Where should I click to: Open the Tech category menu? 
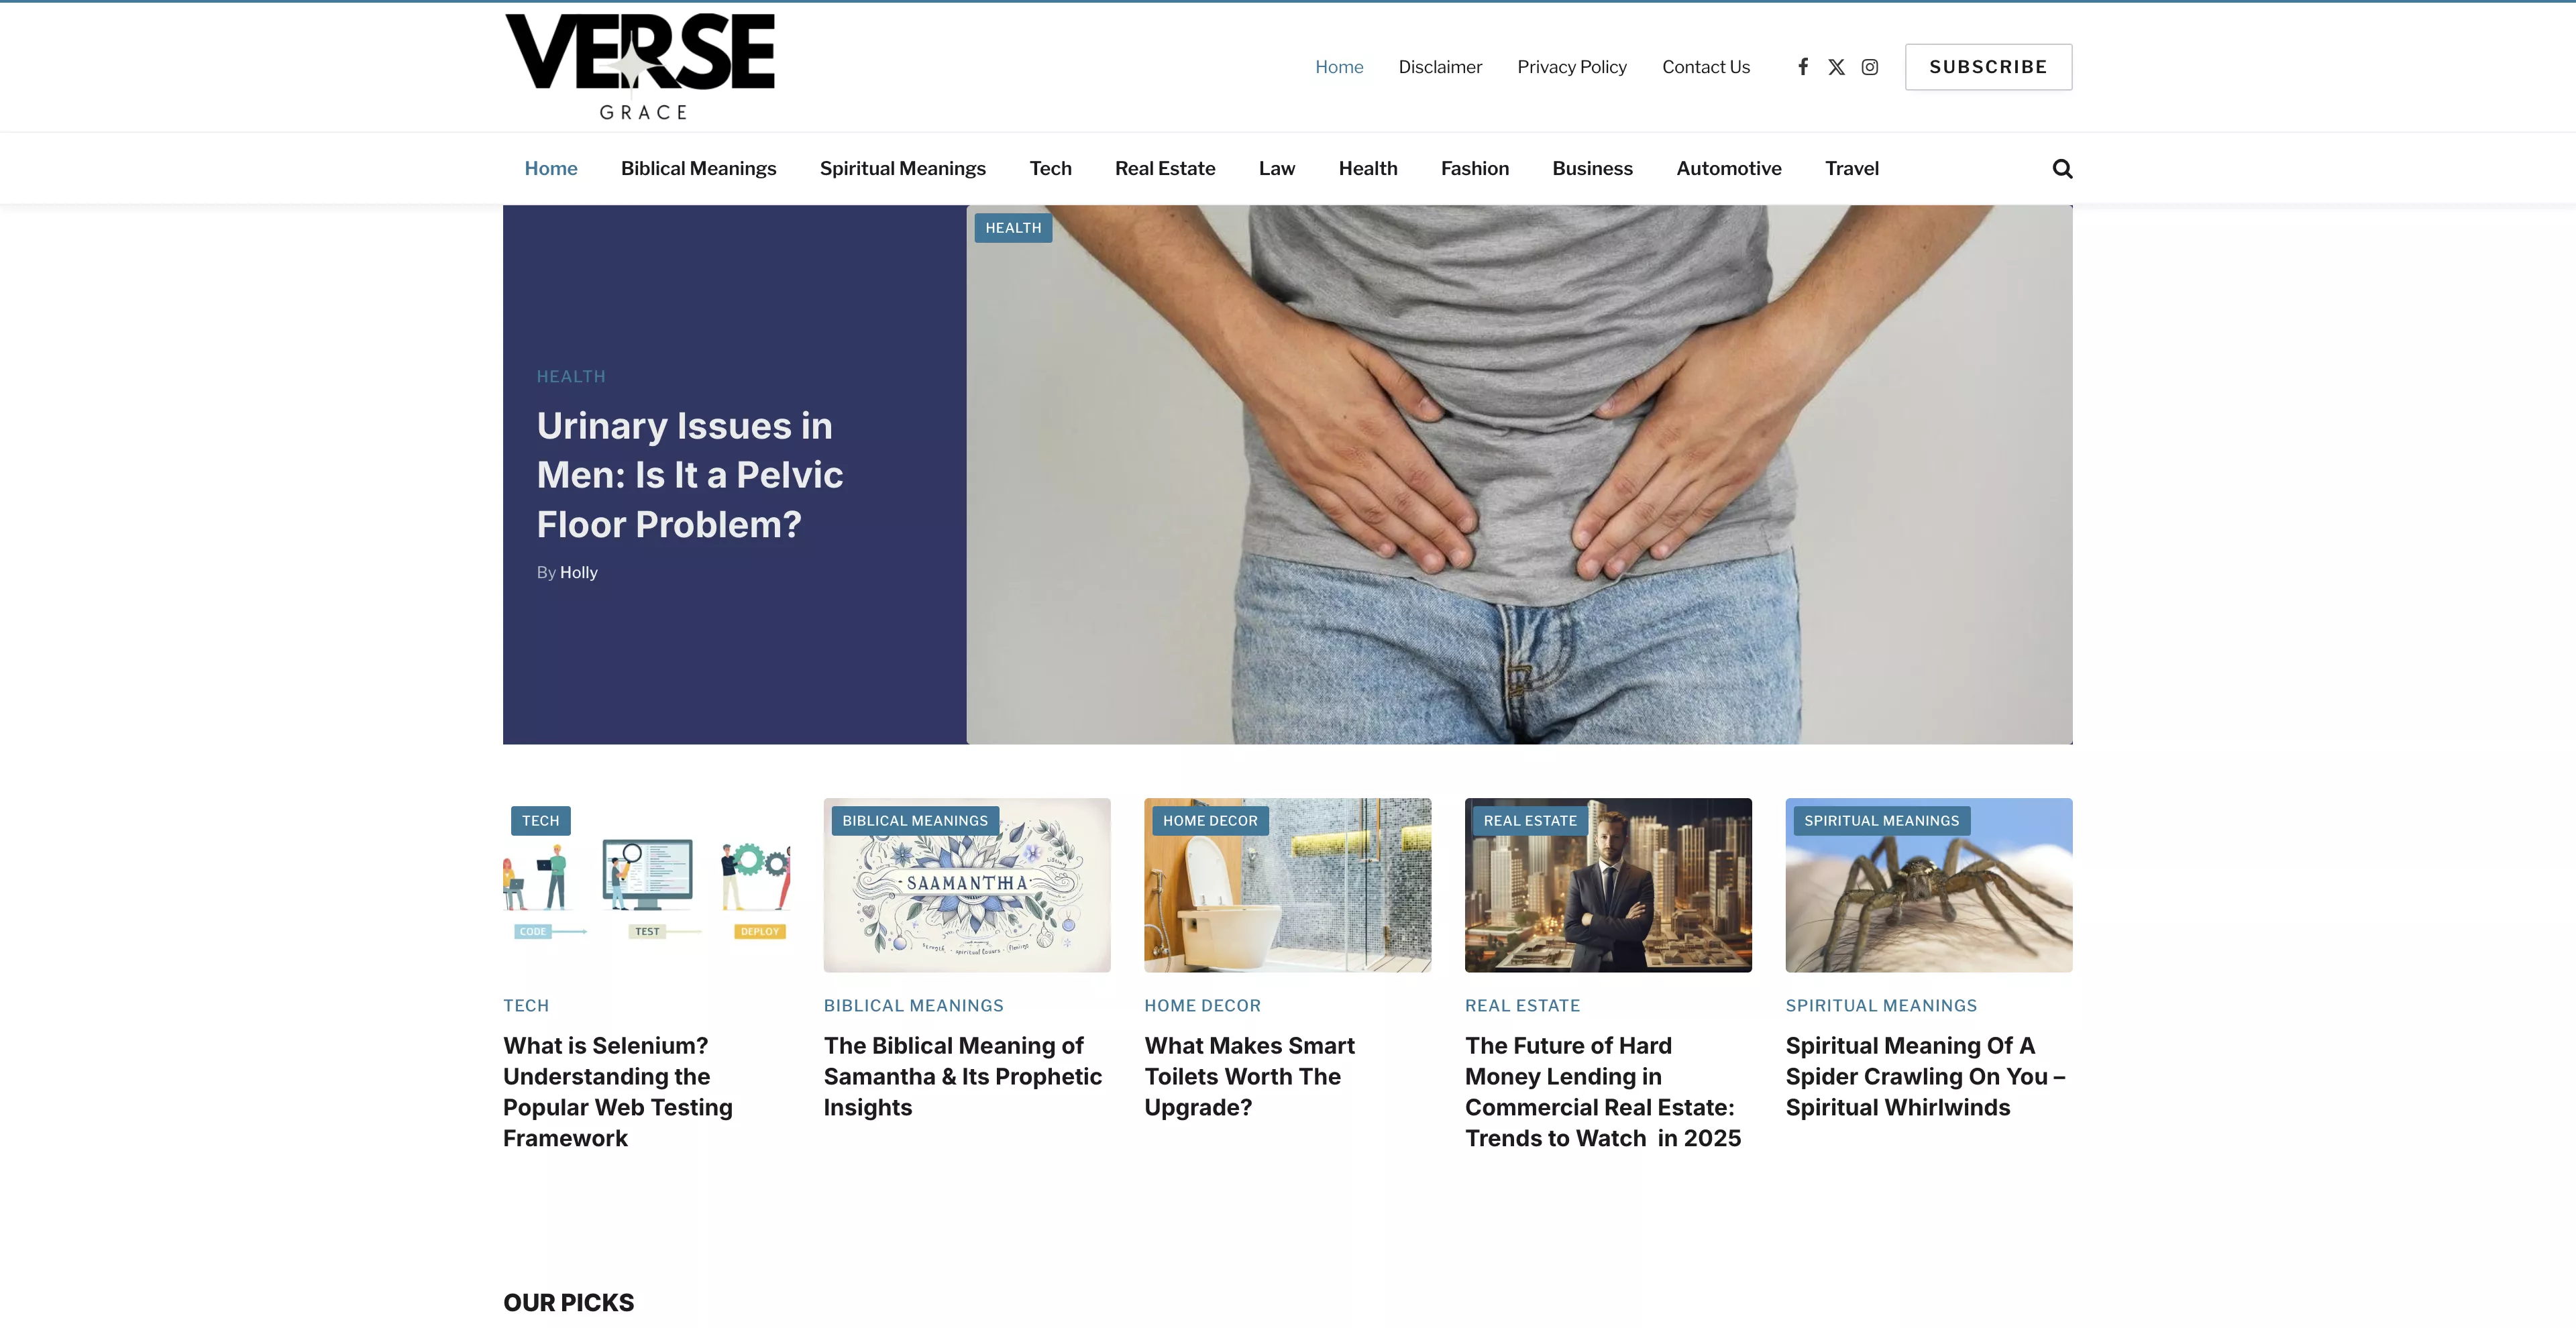tap(1050, 169)
